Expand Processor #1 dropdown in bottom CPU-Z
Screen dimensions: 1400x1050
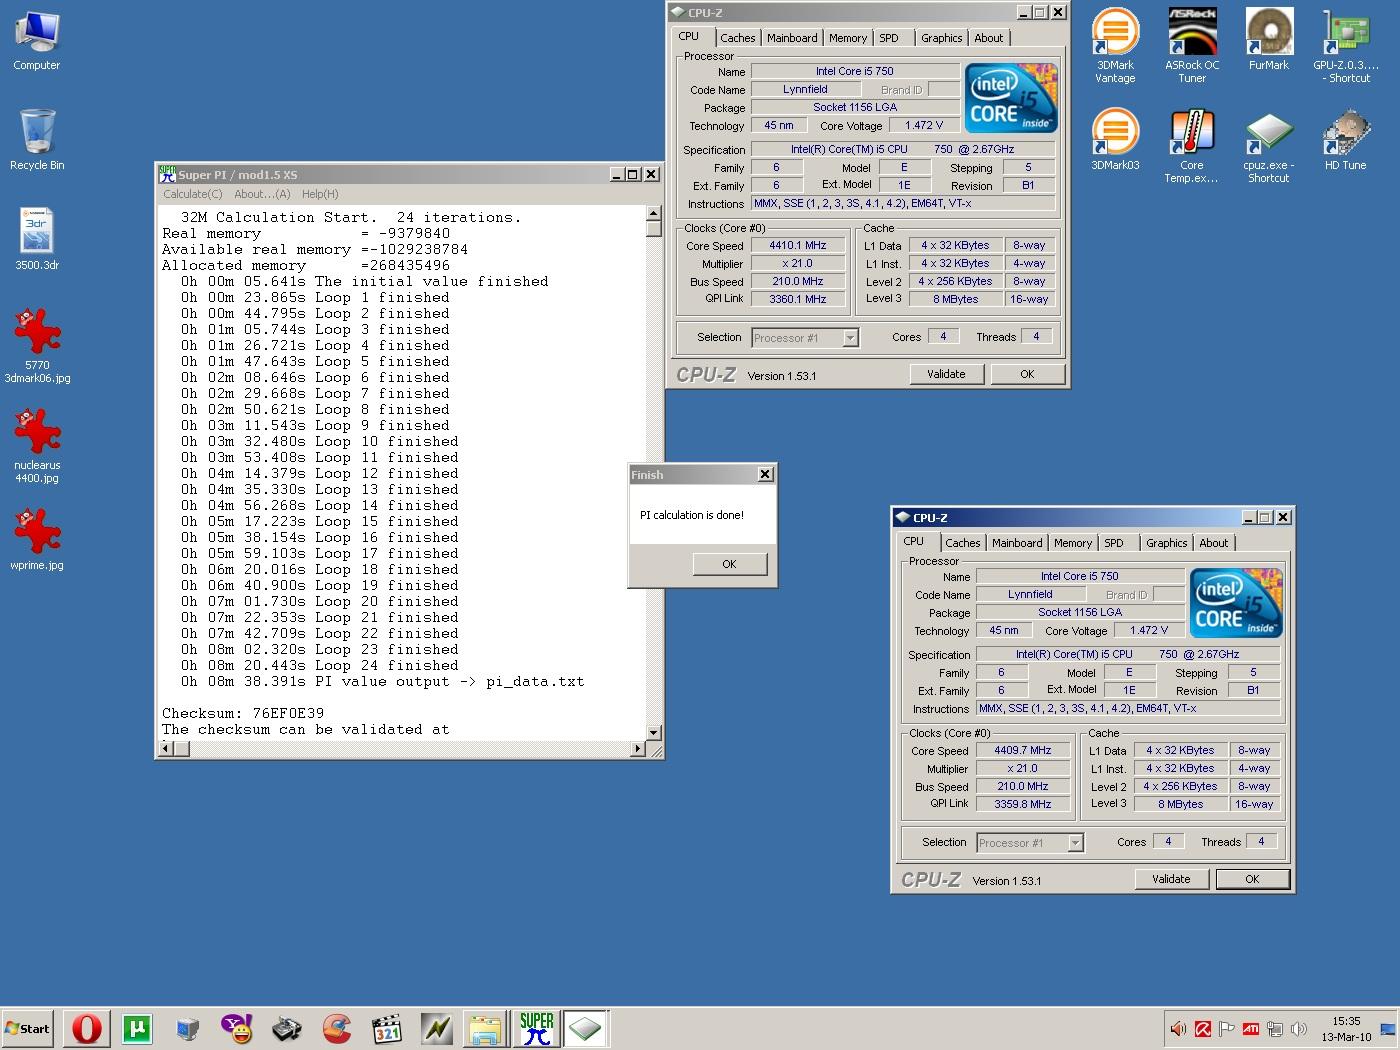1075,843
